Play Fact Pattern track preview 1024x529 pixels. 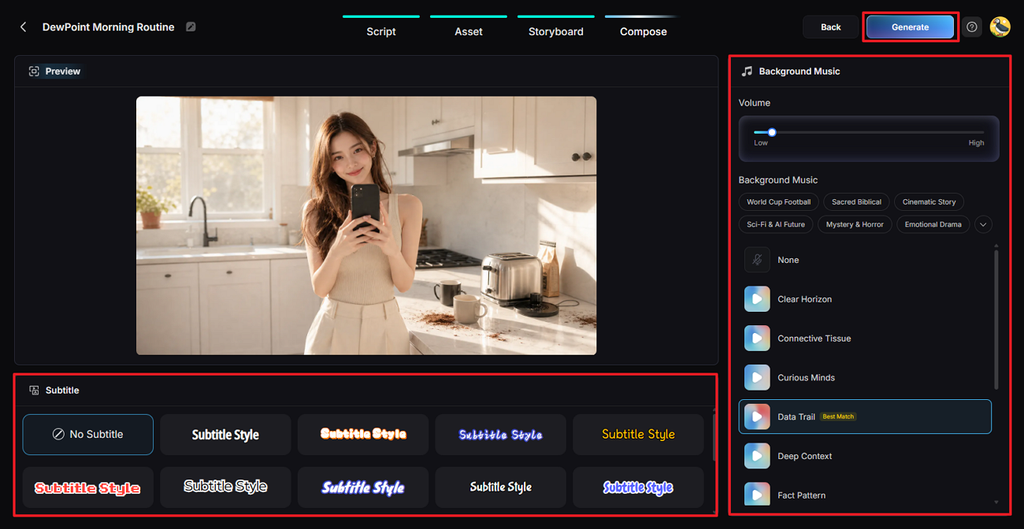(x=757, y=495)
